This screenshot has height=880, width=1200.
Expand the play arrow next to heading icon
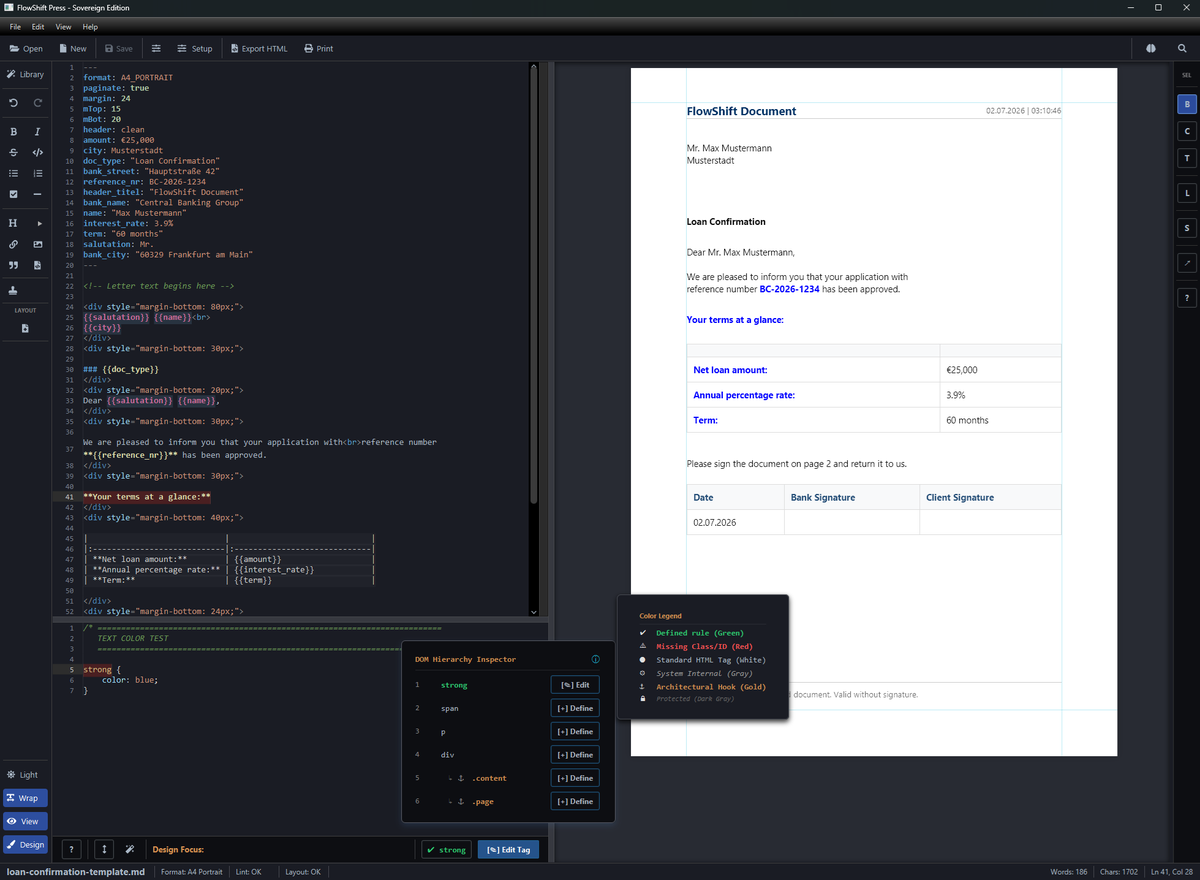pos(38,223)
